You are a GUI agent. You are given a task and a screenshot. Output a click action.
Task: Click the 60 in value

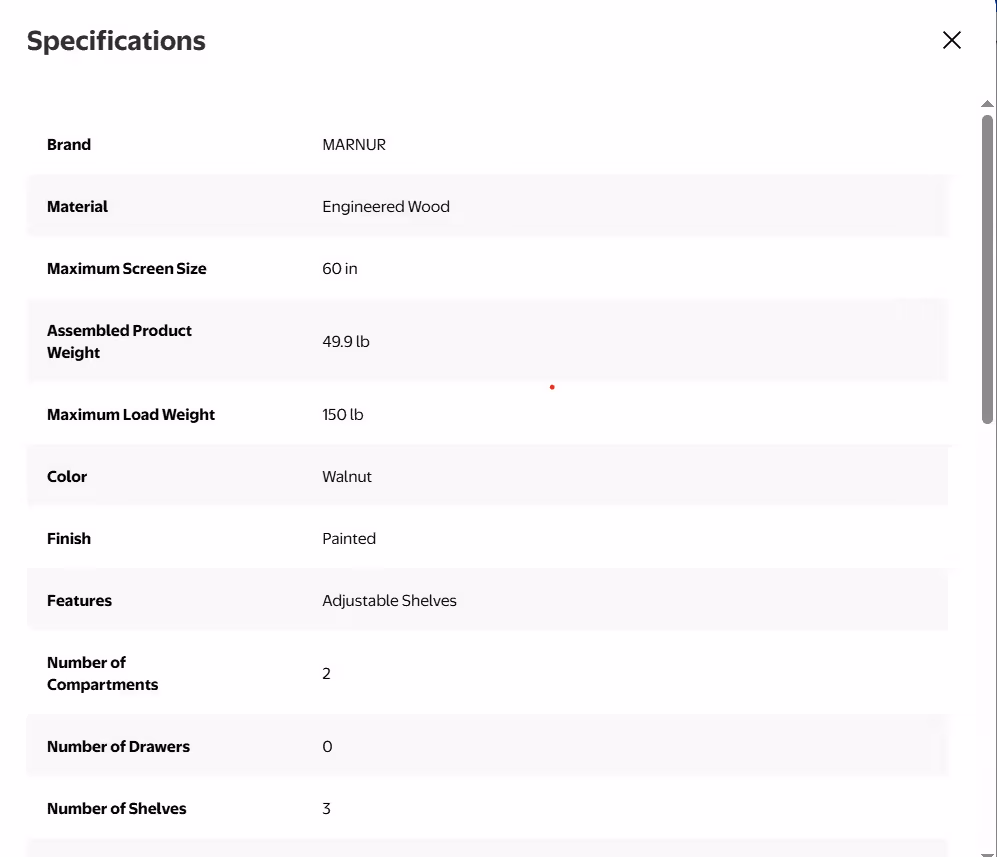click(x=340, y=268)
